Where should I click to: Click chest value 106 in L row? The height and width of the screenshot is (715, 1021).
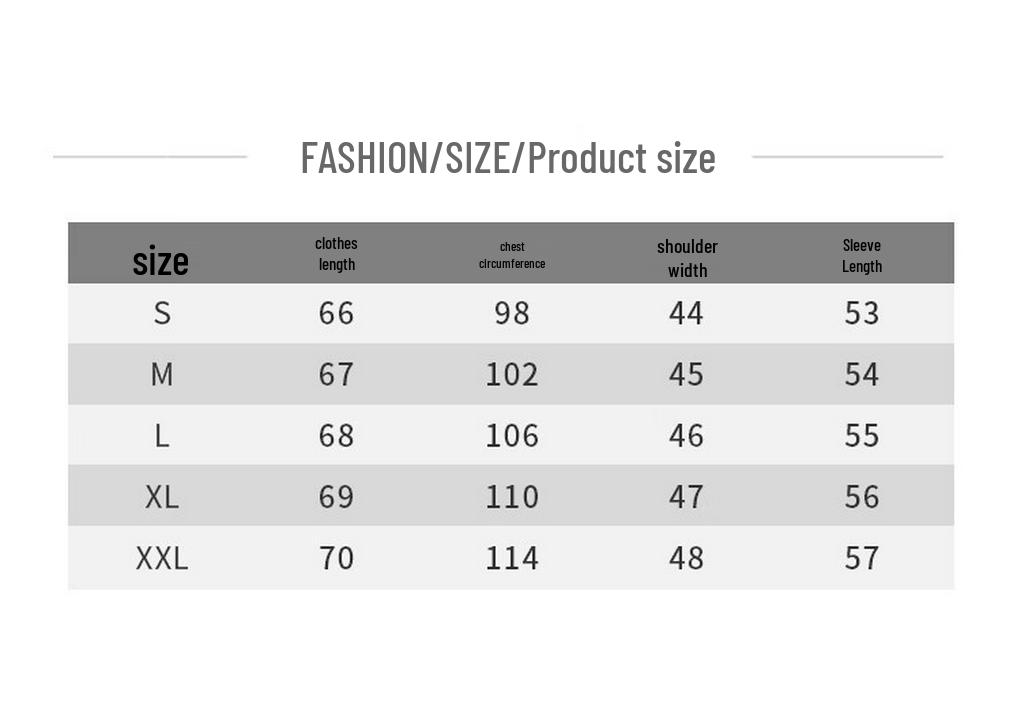(x=512, y=436)
